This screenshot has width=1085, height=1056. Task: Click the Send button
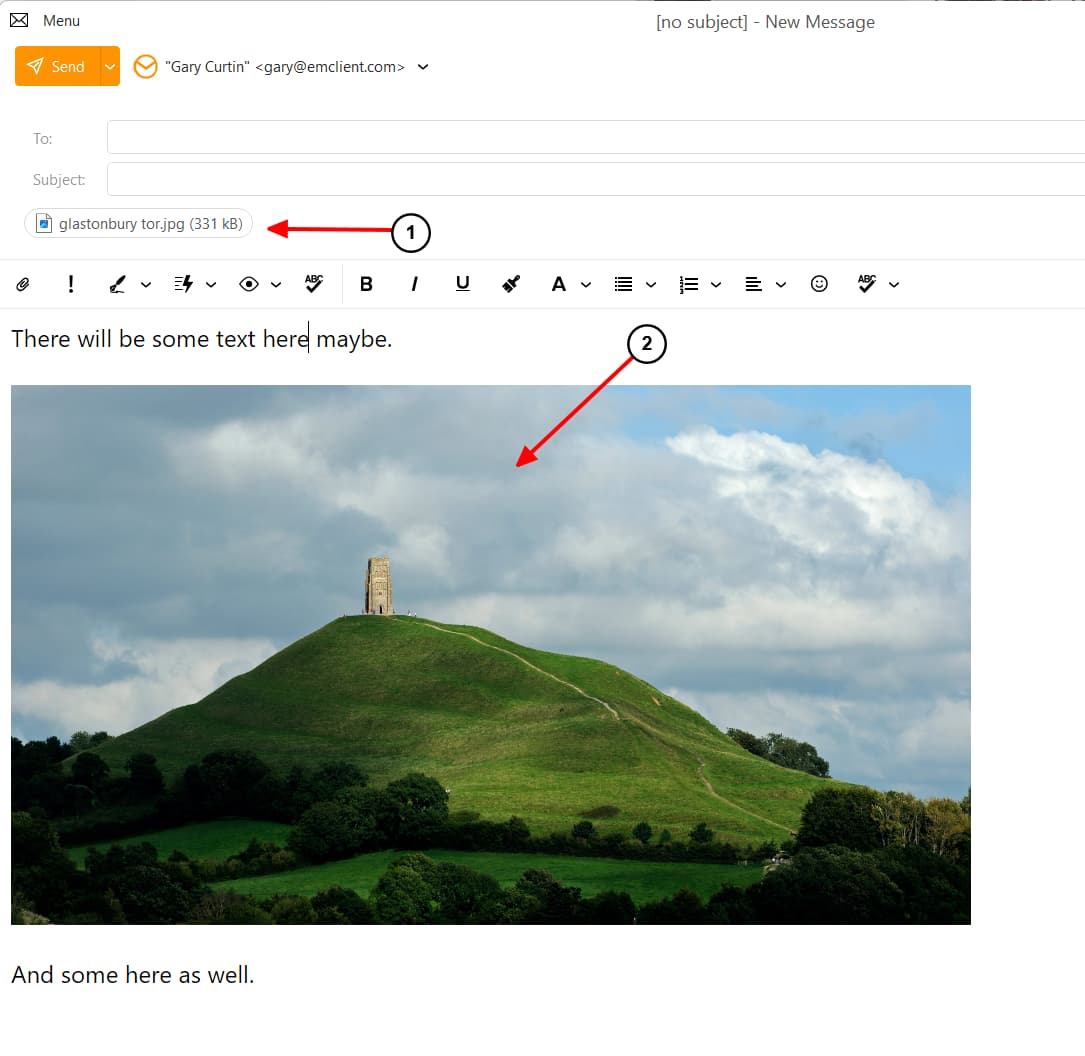tap(58, 66)
